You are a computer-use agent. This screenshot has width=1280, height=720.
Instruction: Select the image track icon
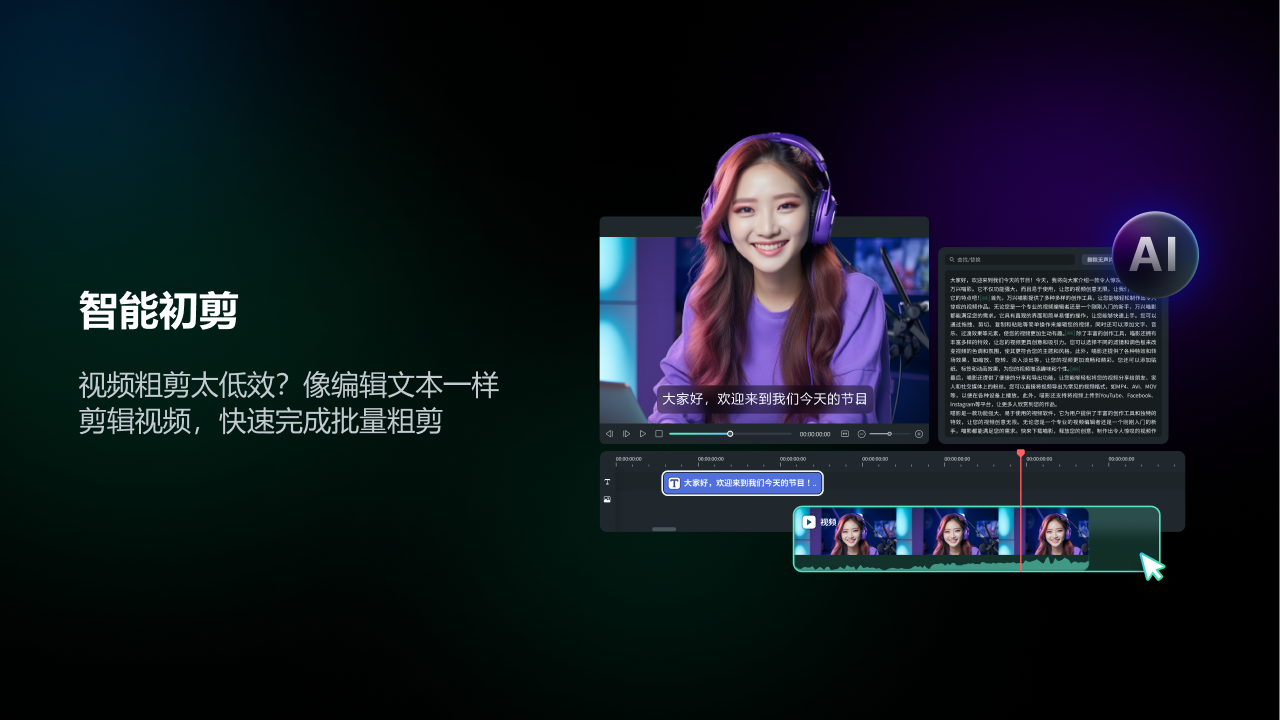[x=607, y=499]
